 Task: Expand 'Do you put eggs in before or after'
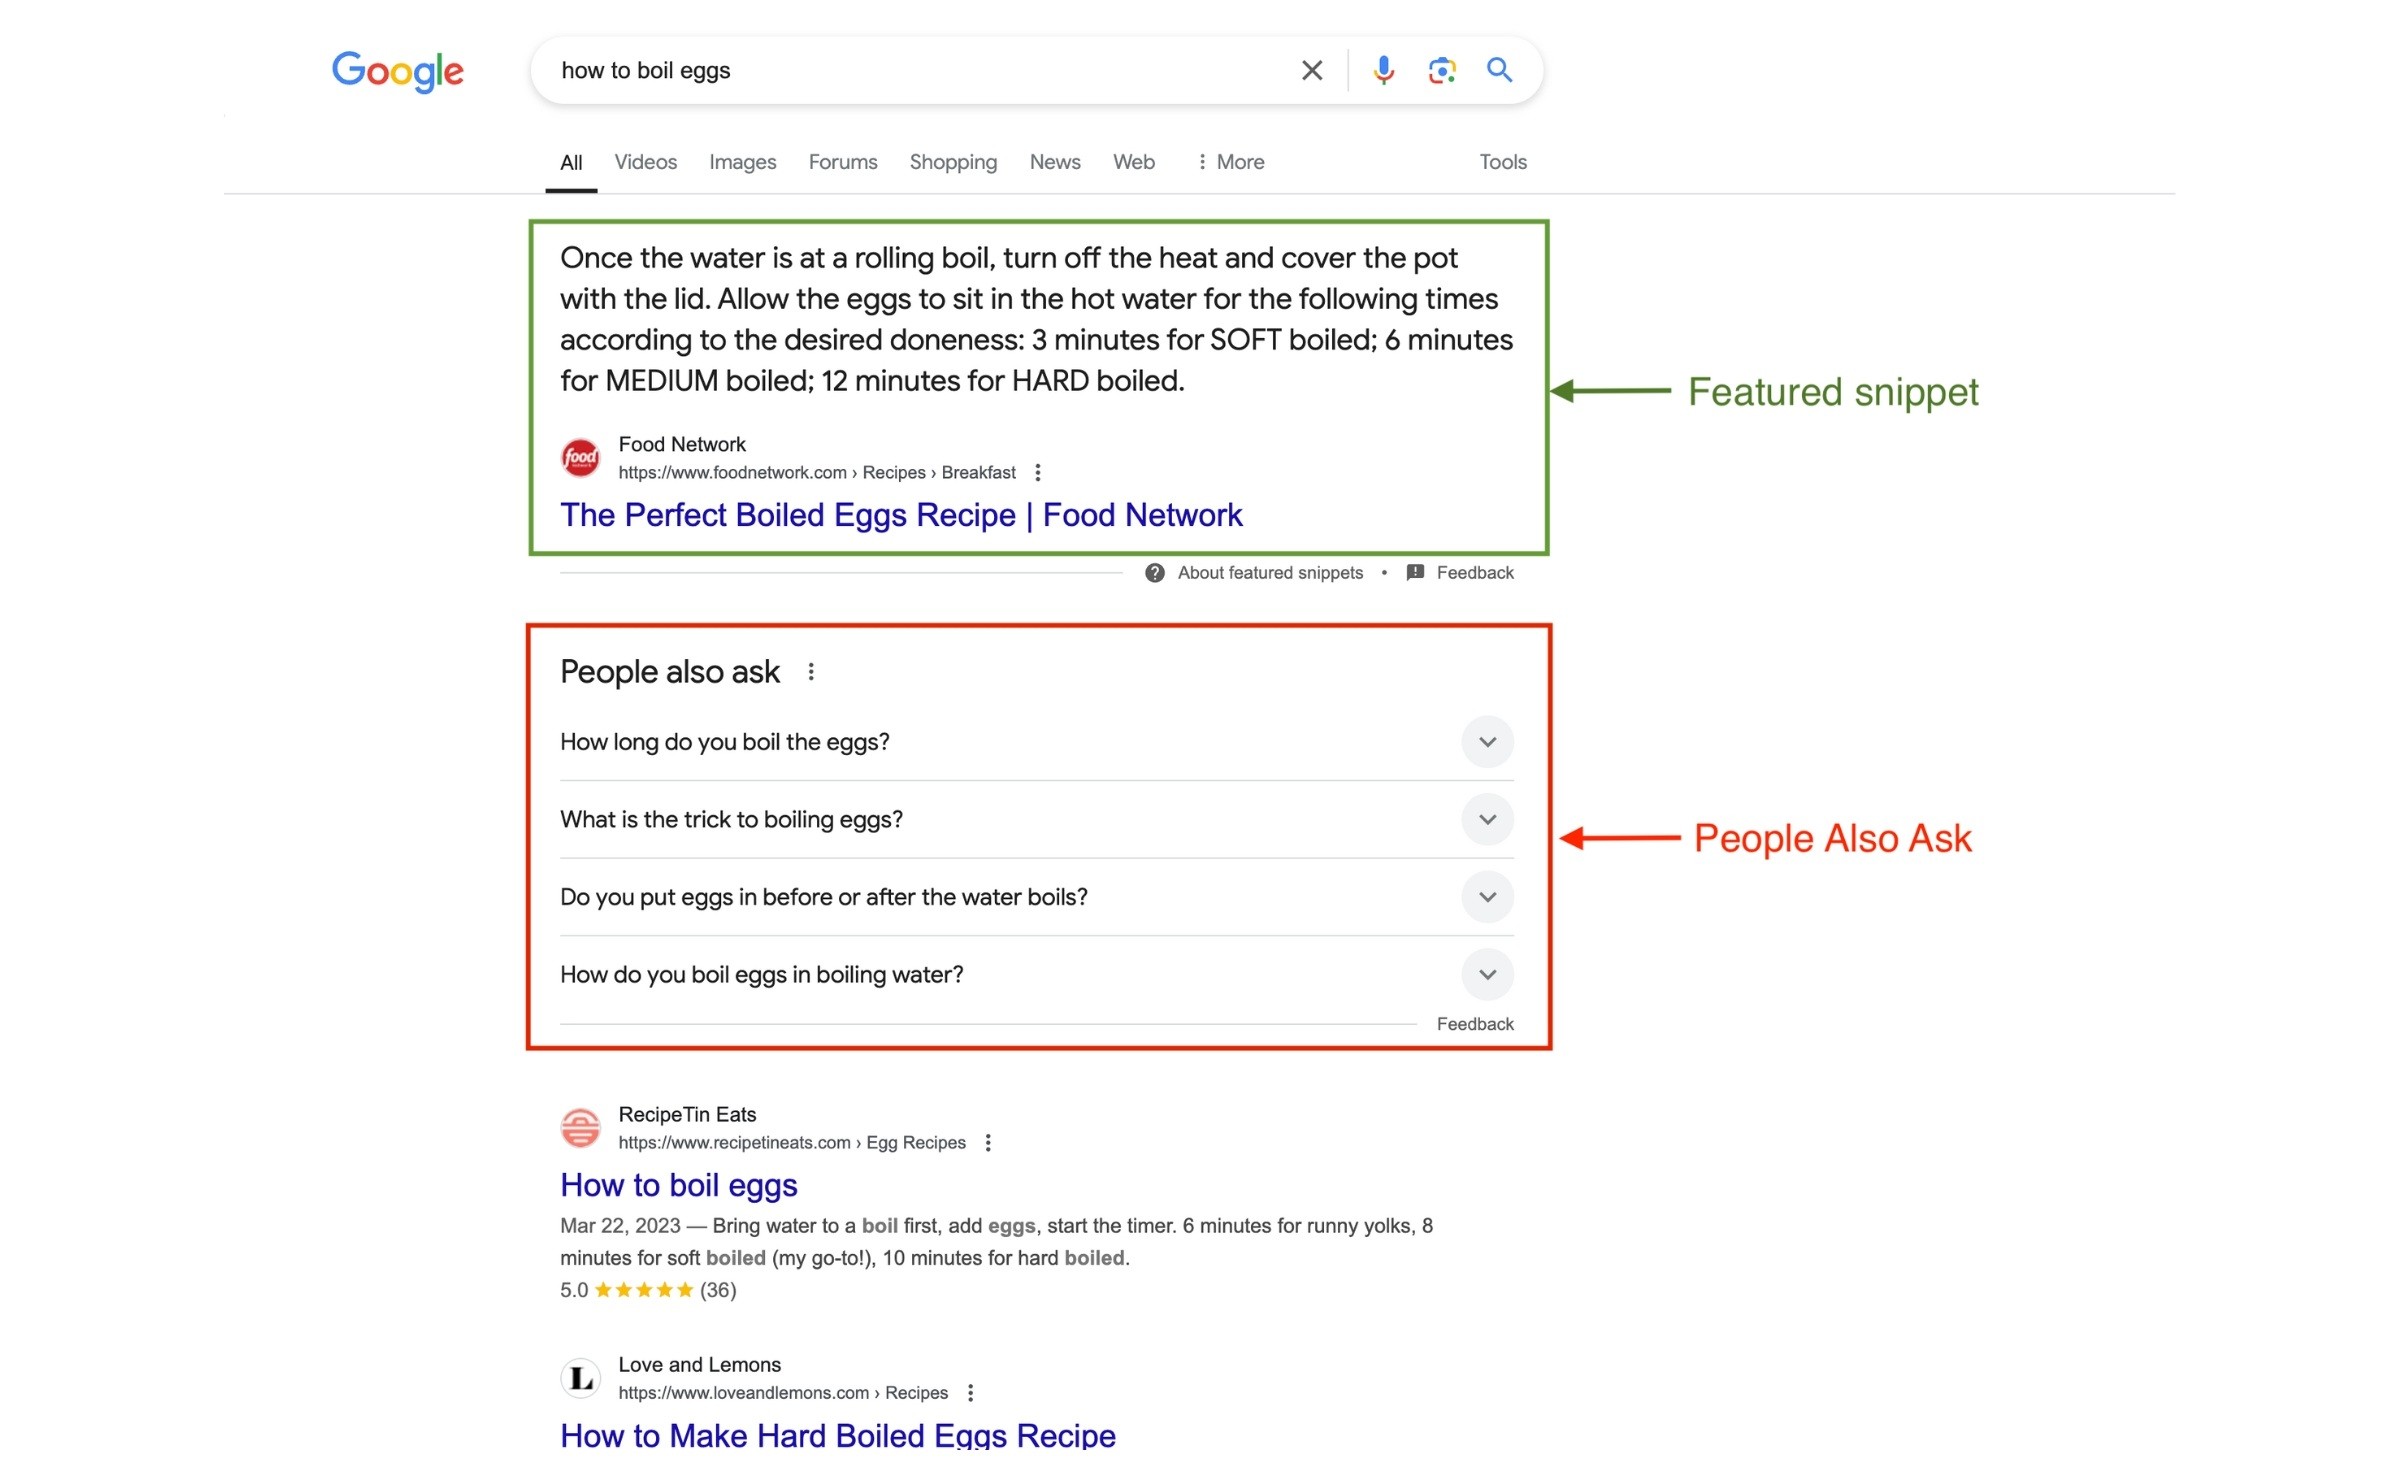click(1036, 897)
